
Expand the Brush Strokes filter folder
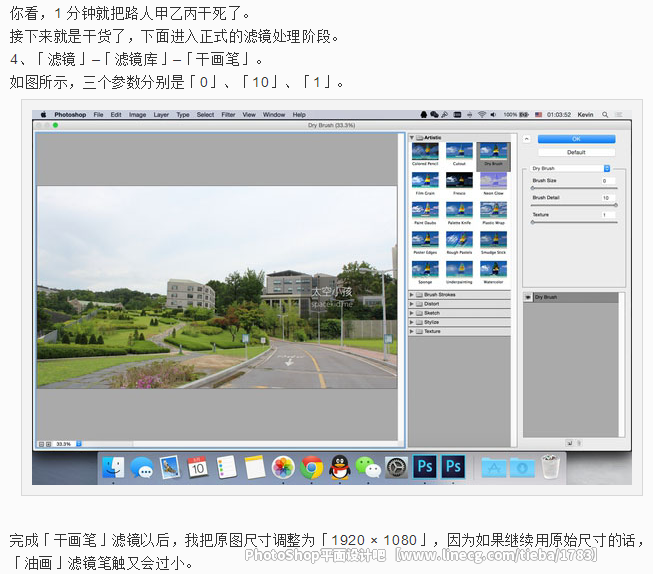[x=412, y=294]
